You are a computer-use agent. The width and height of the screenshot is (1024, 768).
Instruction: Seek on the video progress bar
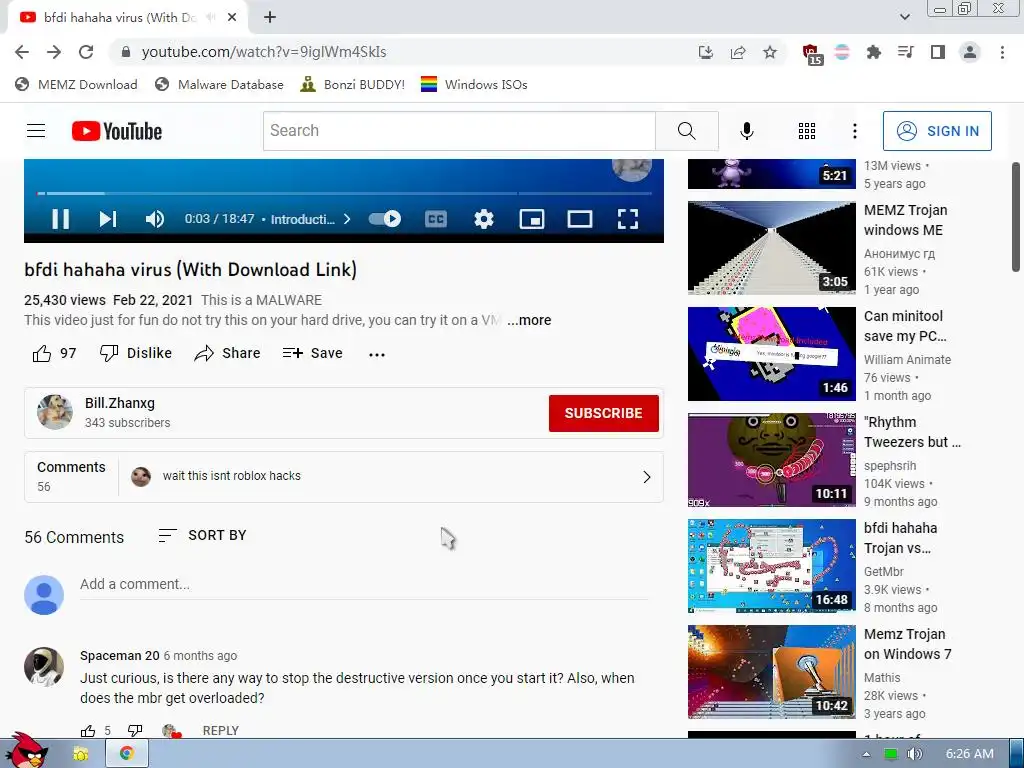click(x=344, y=193)
